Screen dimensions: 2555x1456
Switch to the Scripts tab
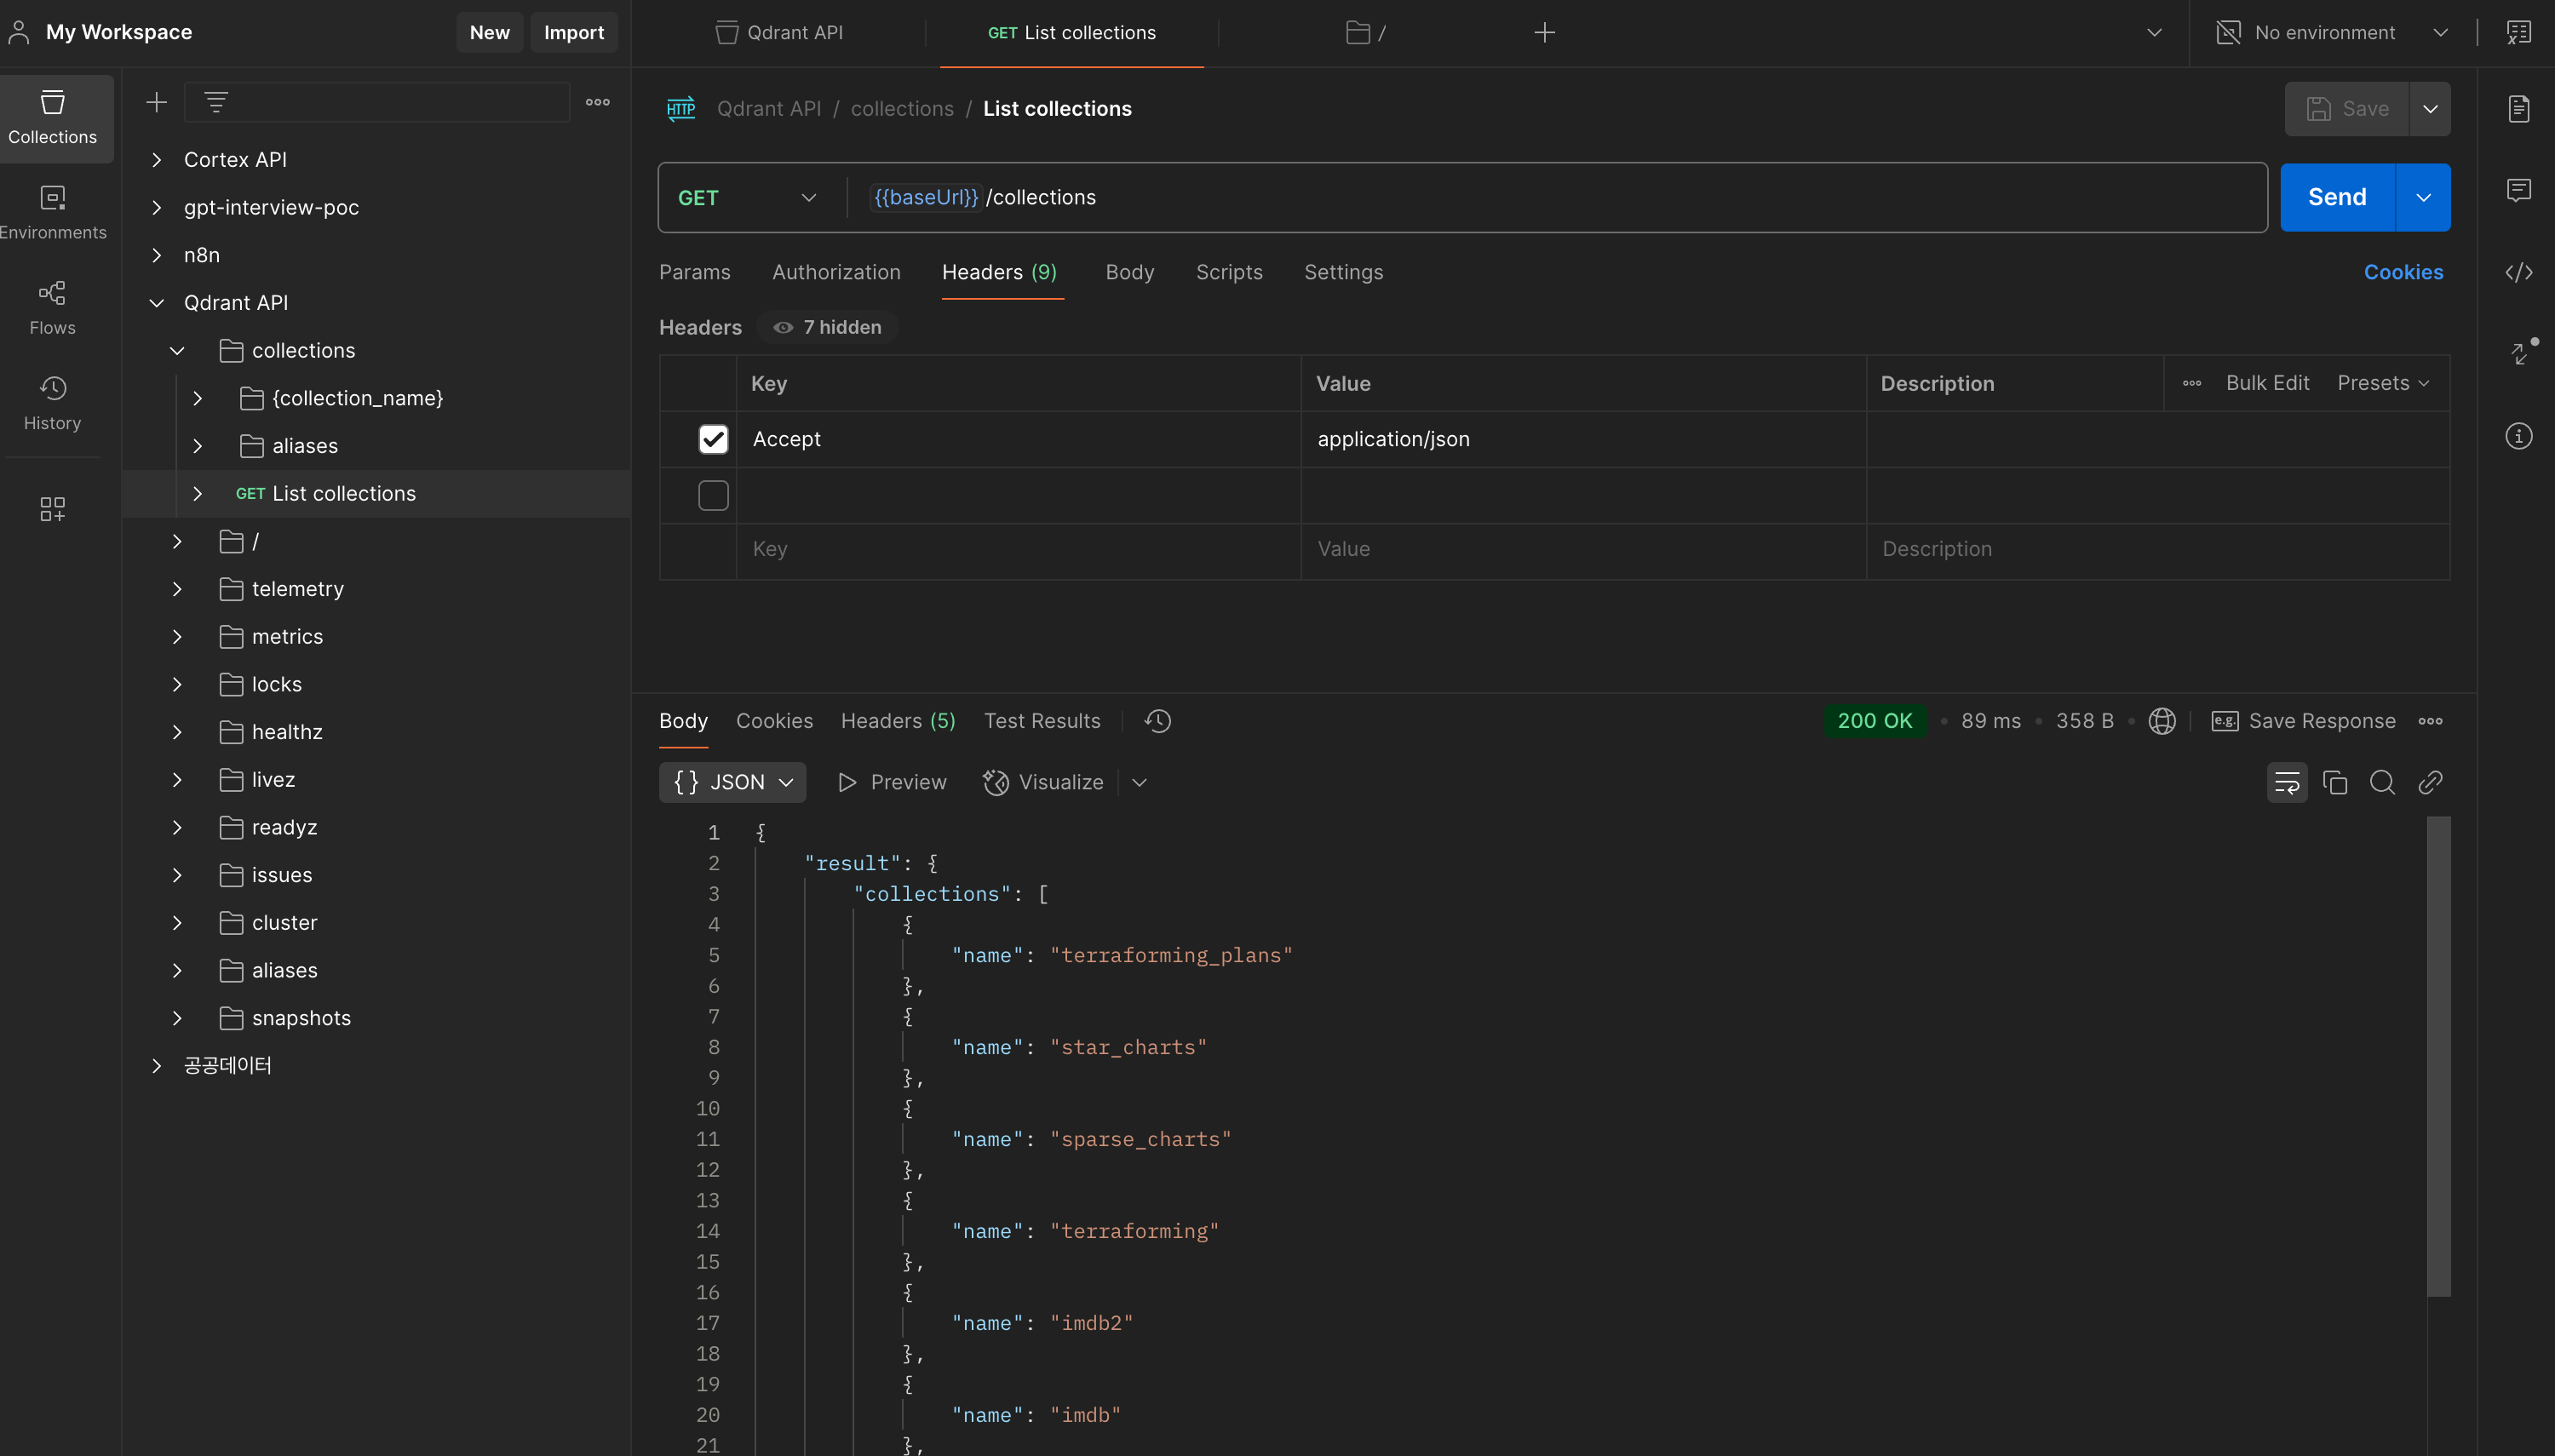[x=1230, y=273]
